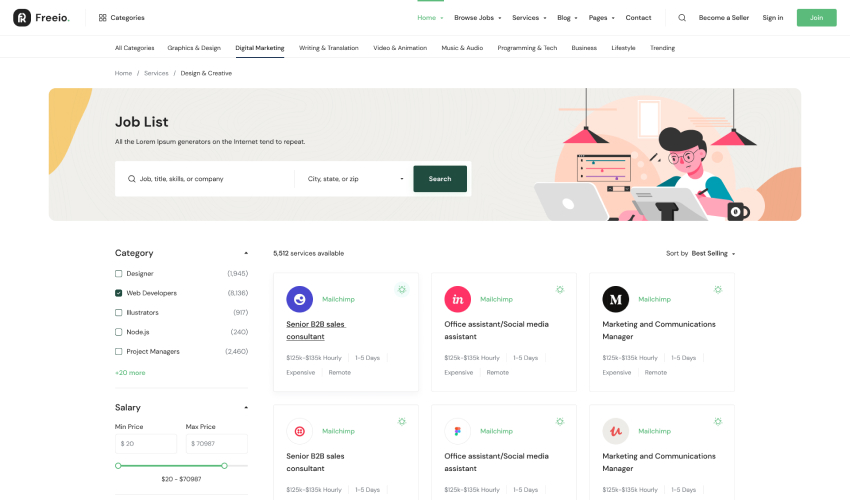
Task: Click the search magnifier icon in header
Action: point(682,18)
